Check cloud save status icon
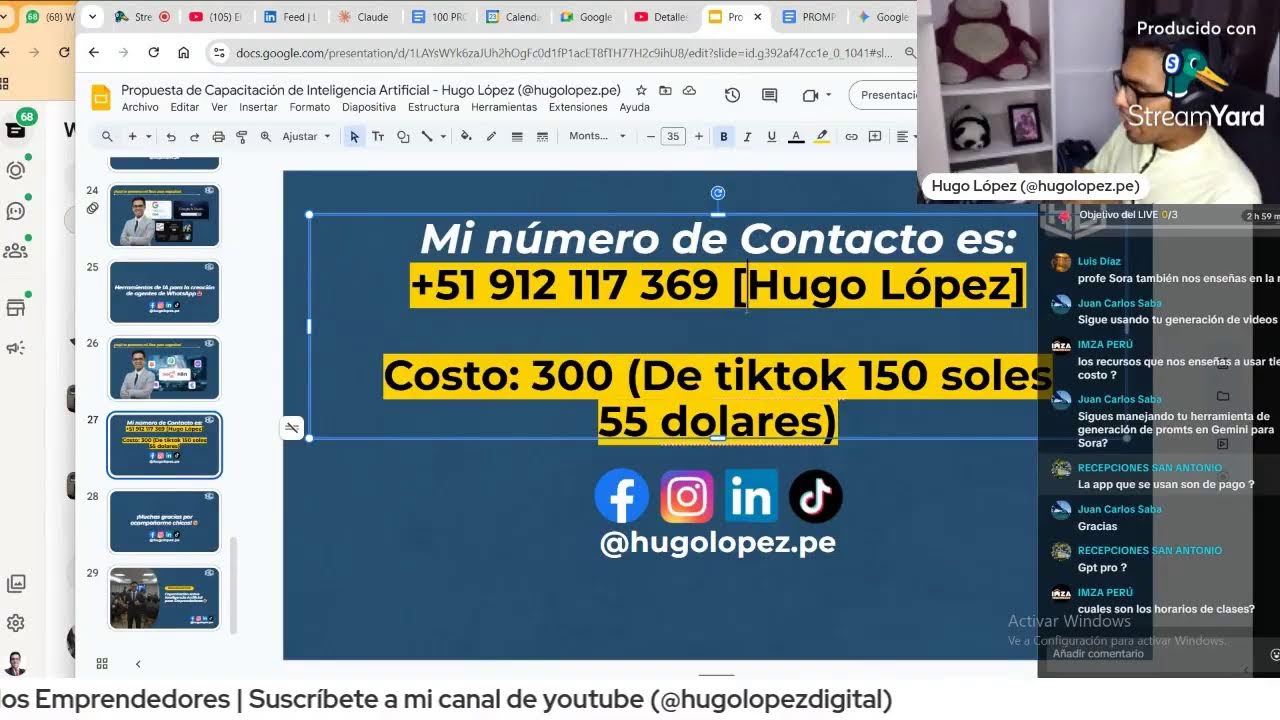Image resolution: width=1280 pixels, height=720 pixels. click(688, 90)
